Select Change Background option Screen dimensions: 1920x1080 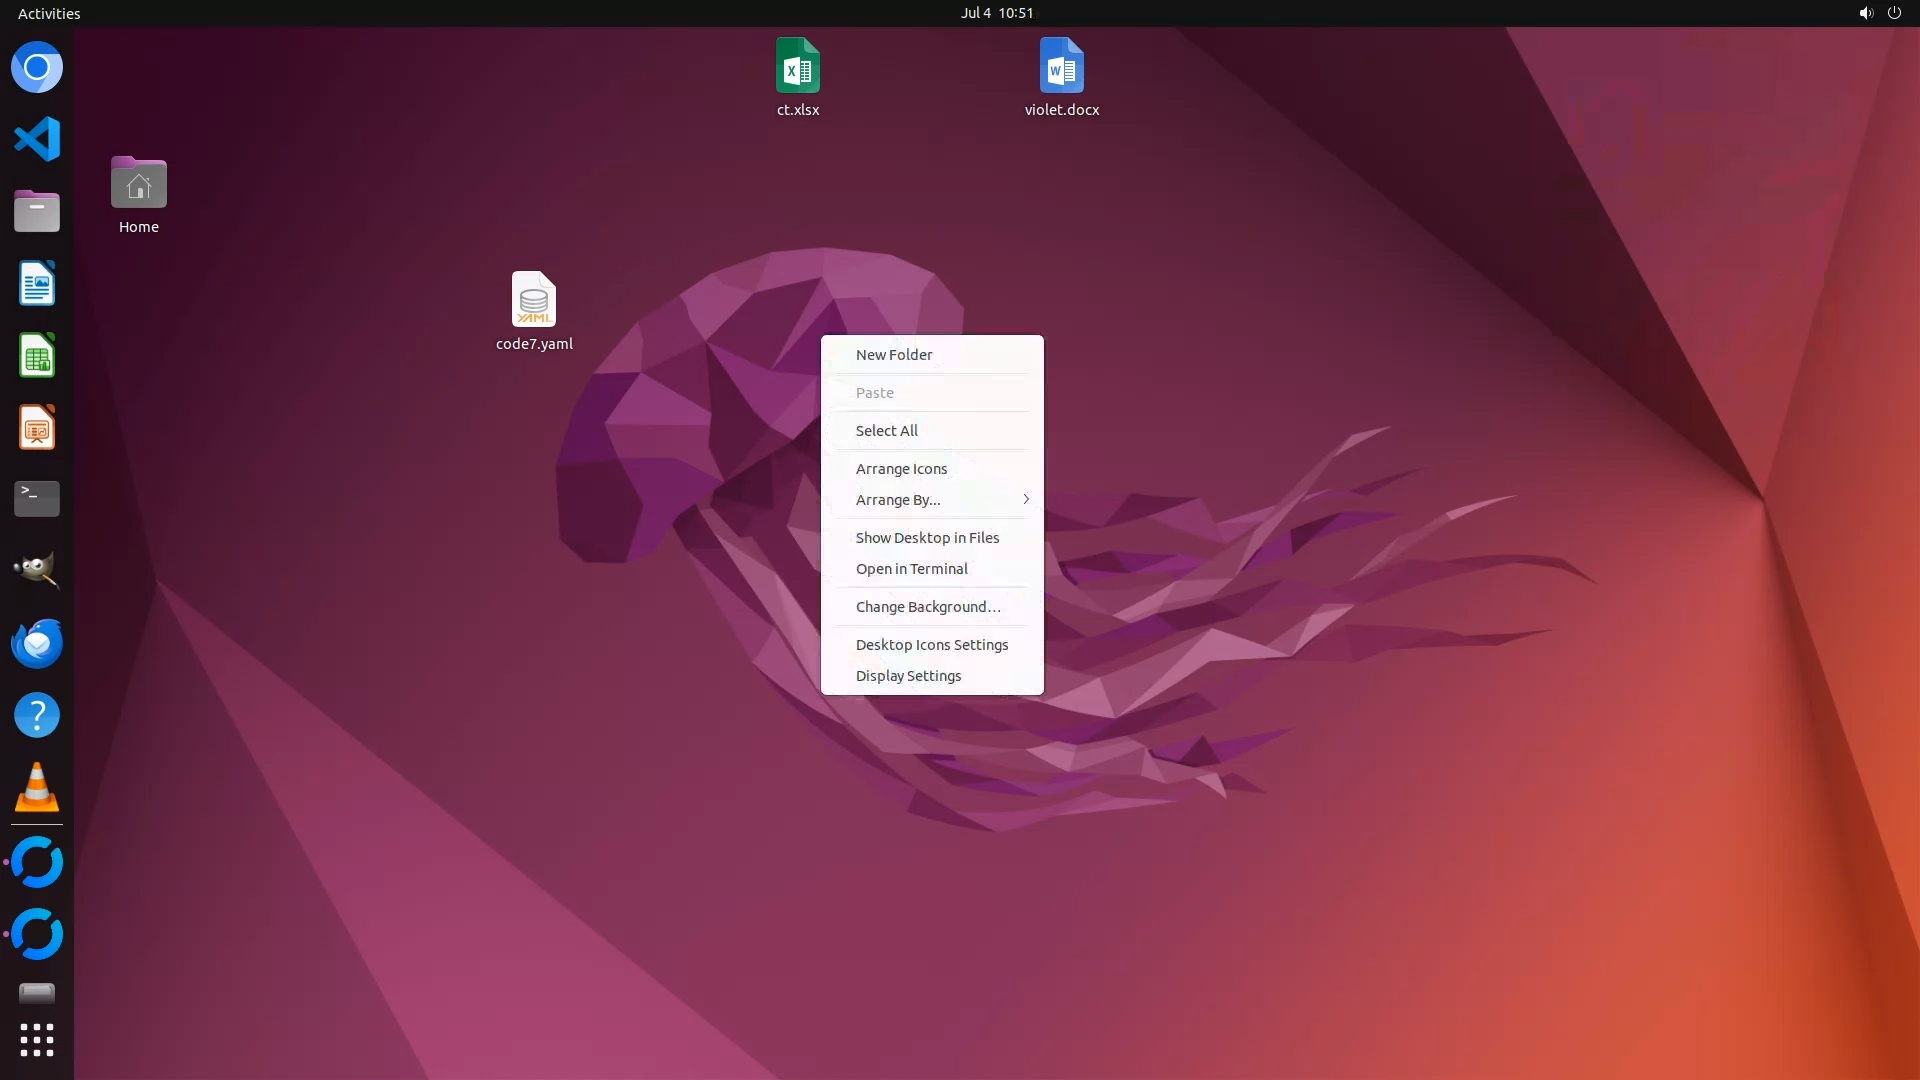[927, 607]
